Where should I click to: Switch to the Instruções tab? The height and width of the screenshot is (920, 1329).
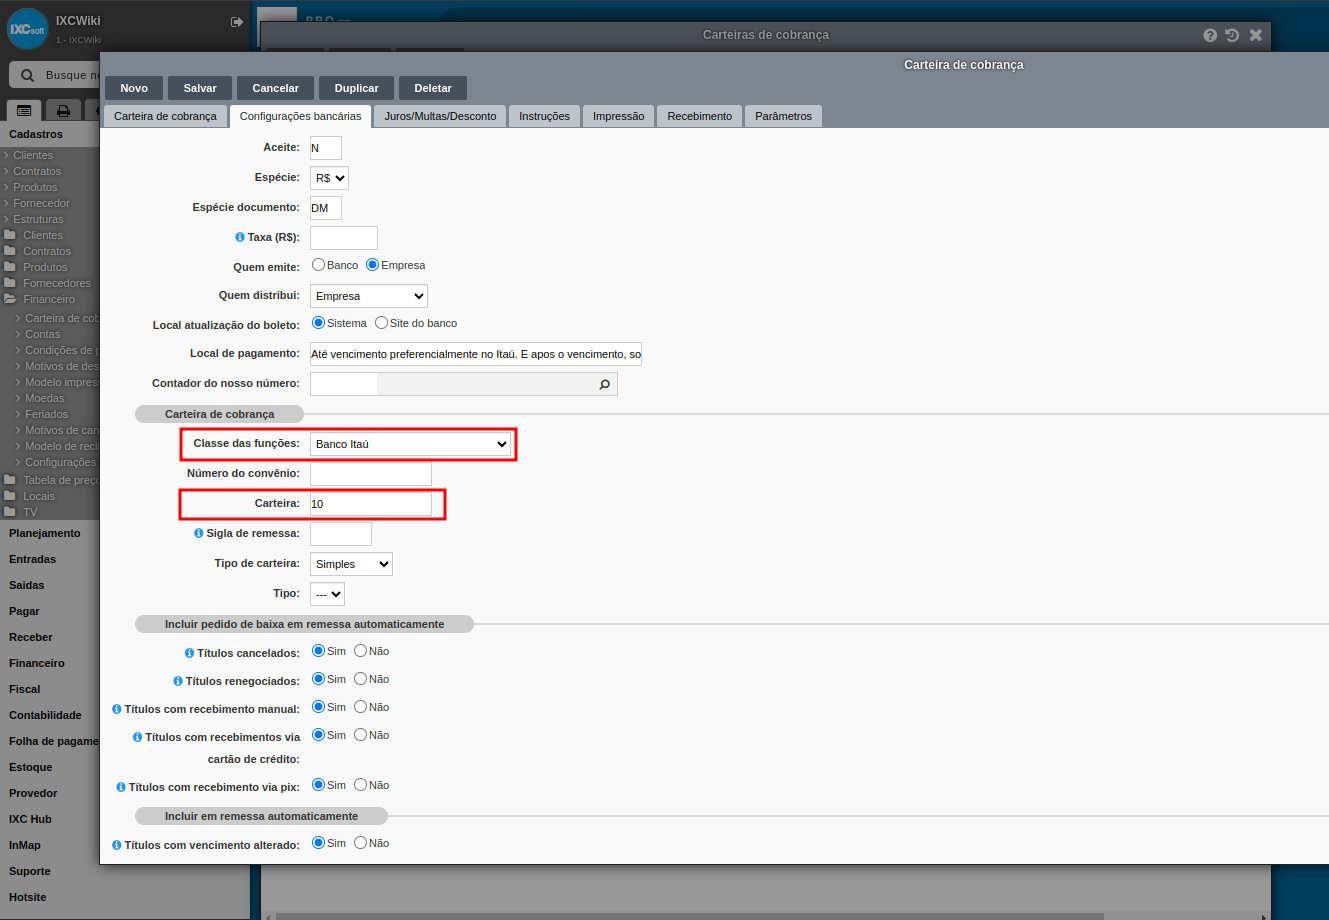pyautogui.click(x=544, y=116)
